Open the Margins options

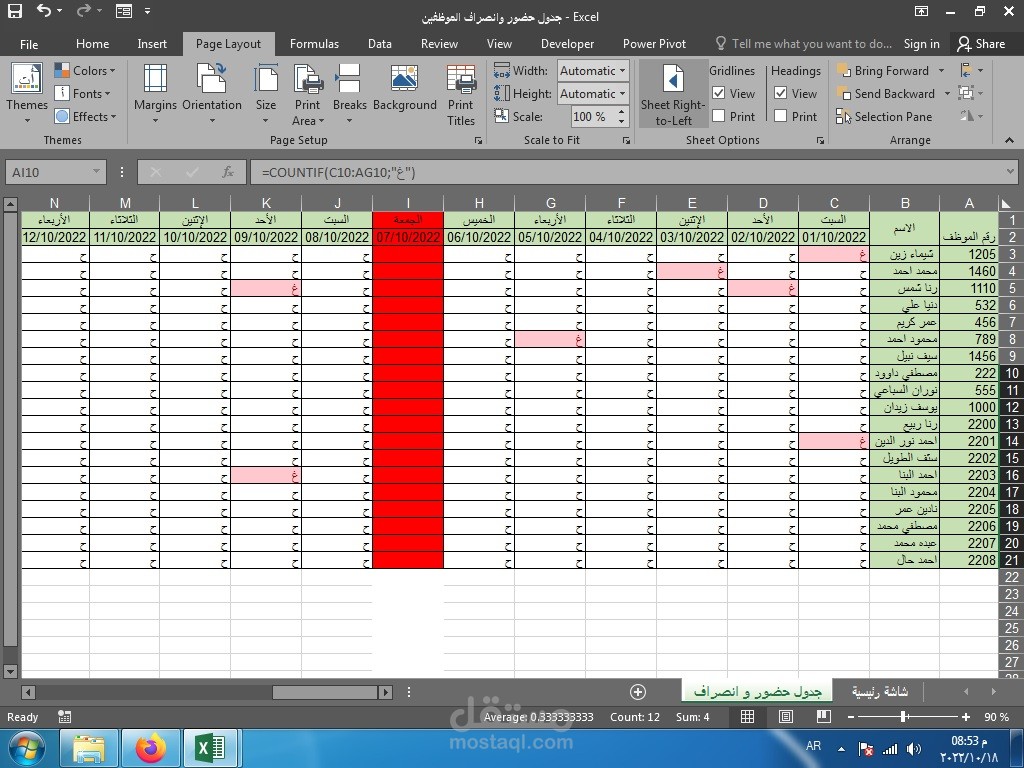coord(155,93)
